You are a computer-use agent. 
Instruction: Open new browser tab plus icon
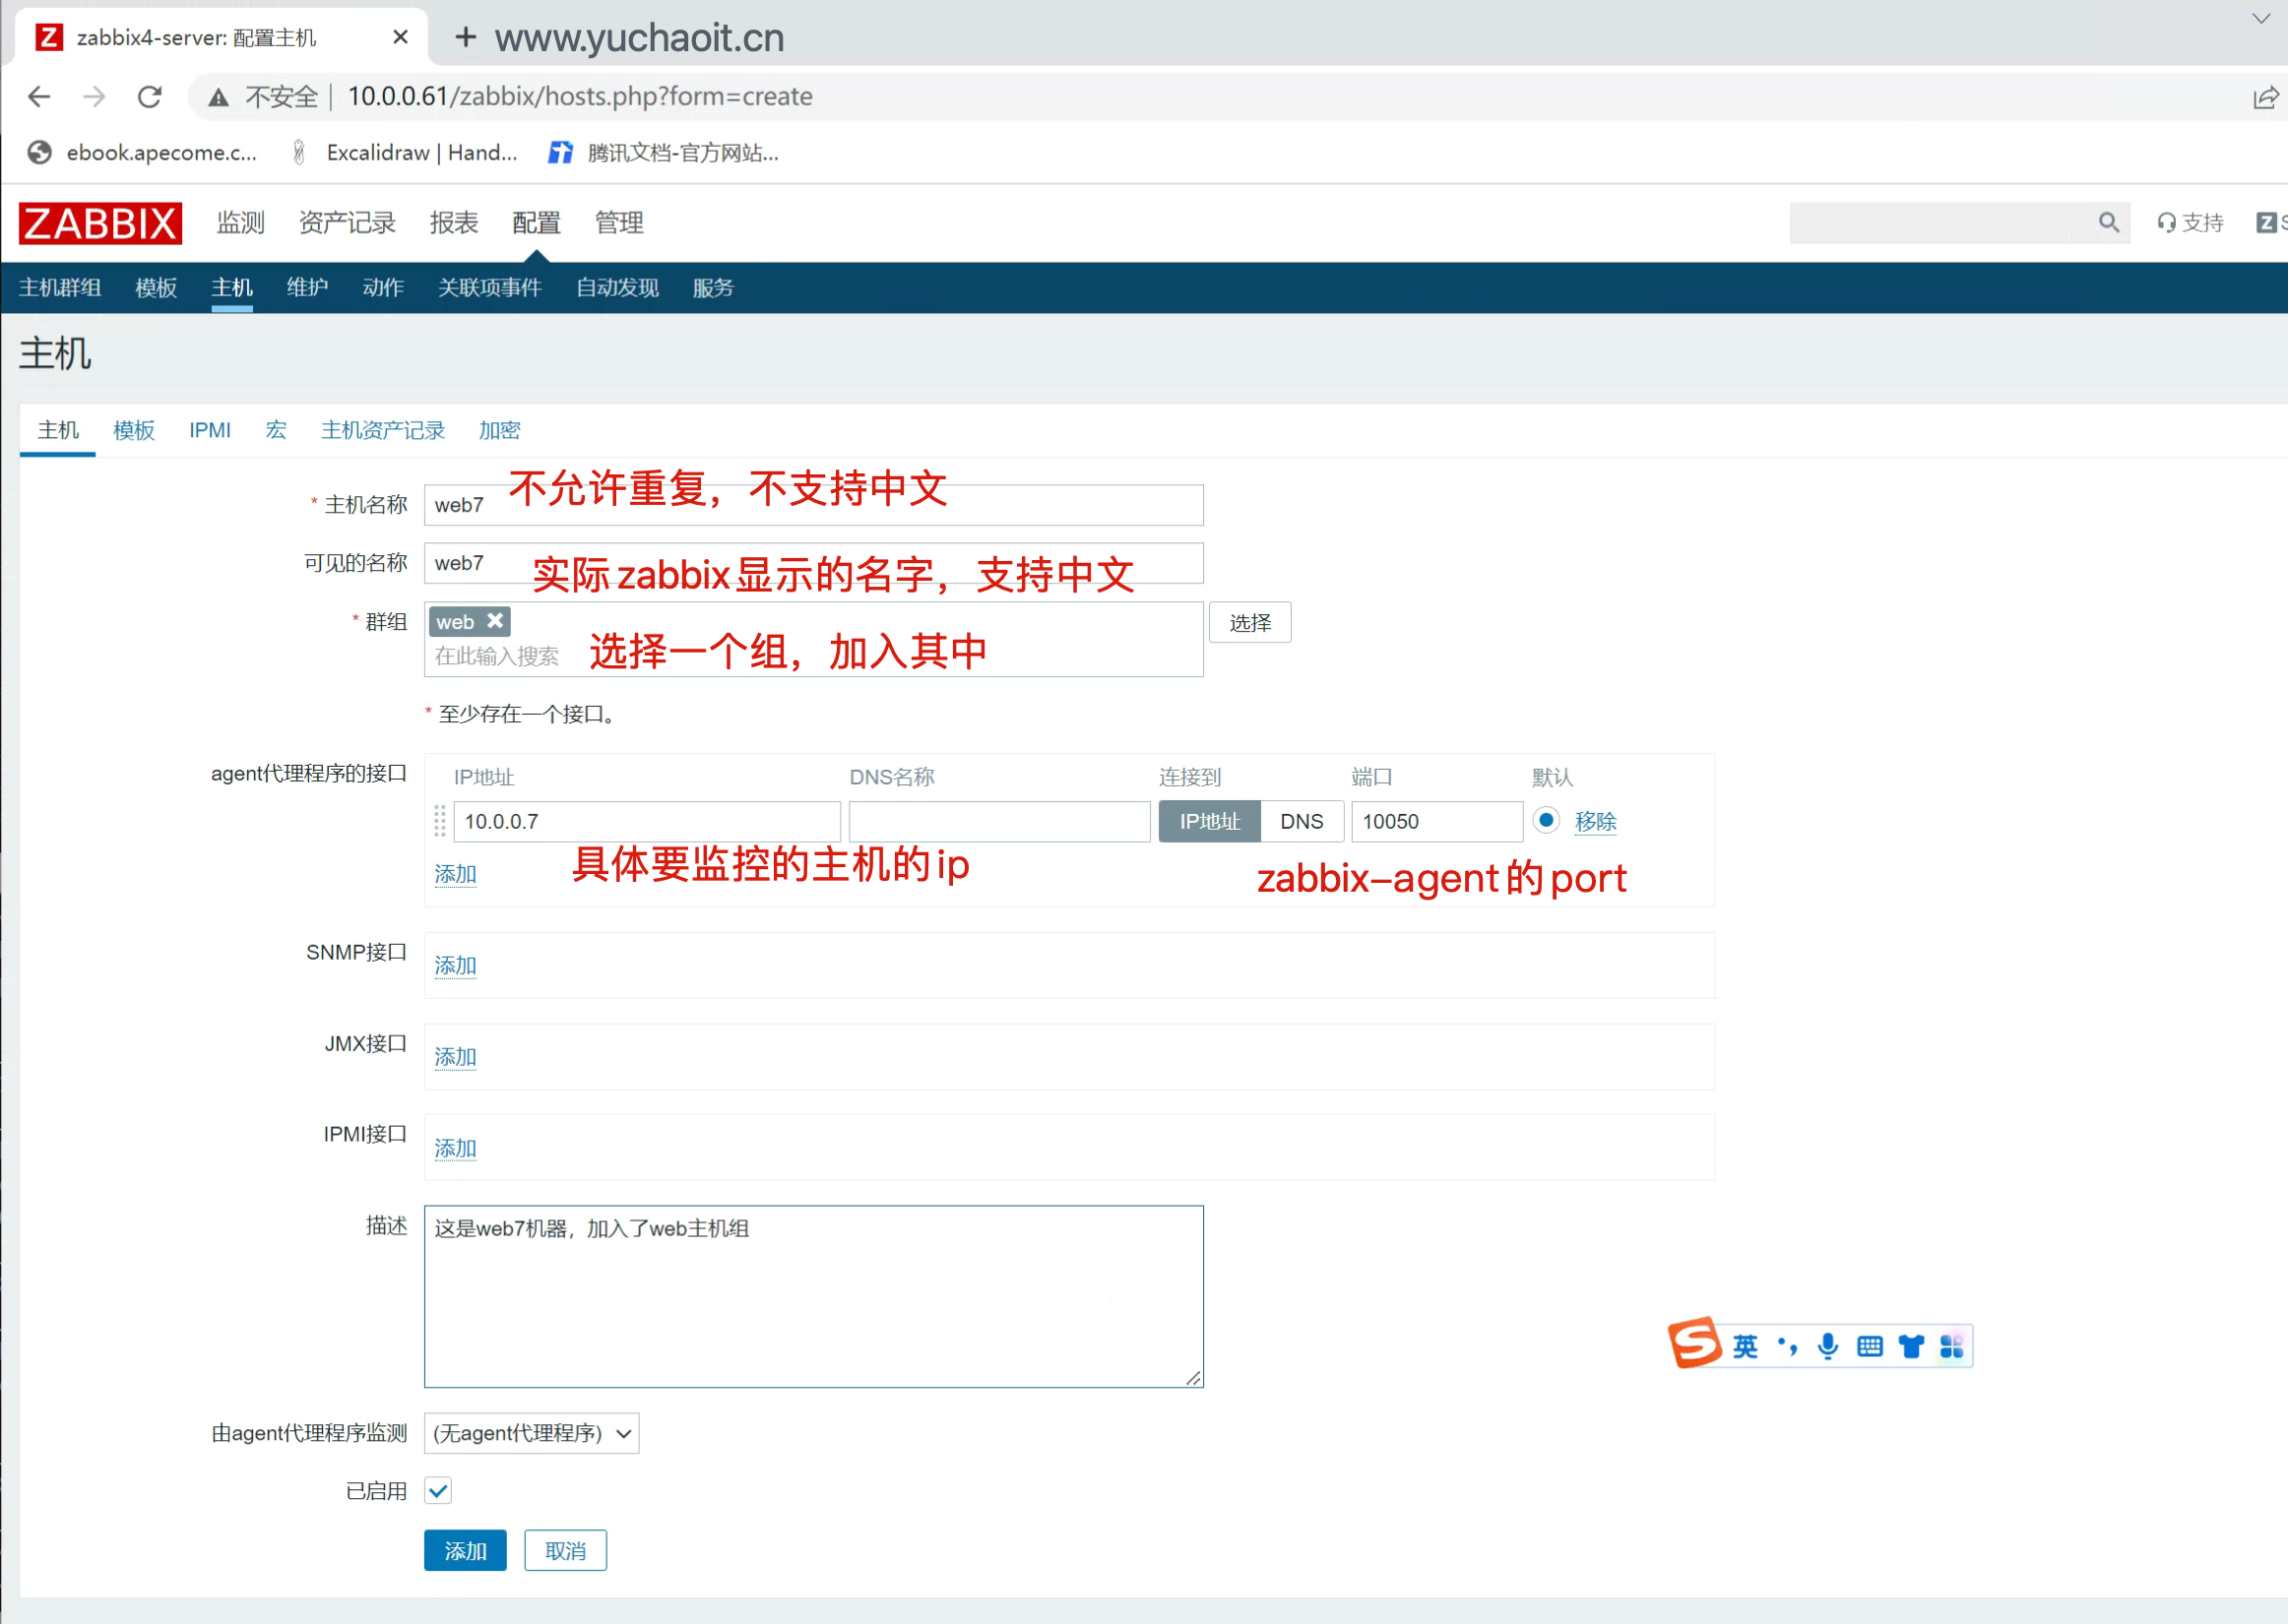(465, 38)
